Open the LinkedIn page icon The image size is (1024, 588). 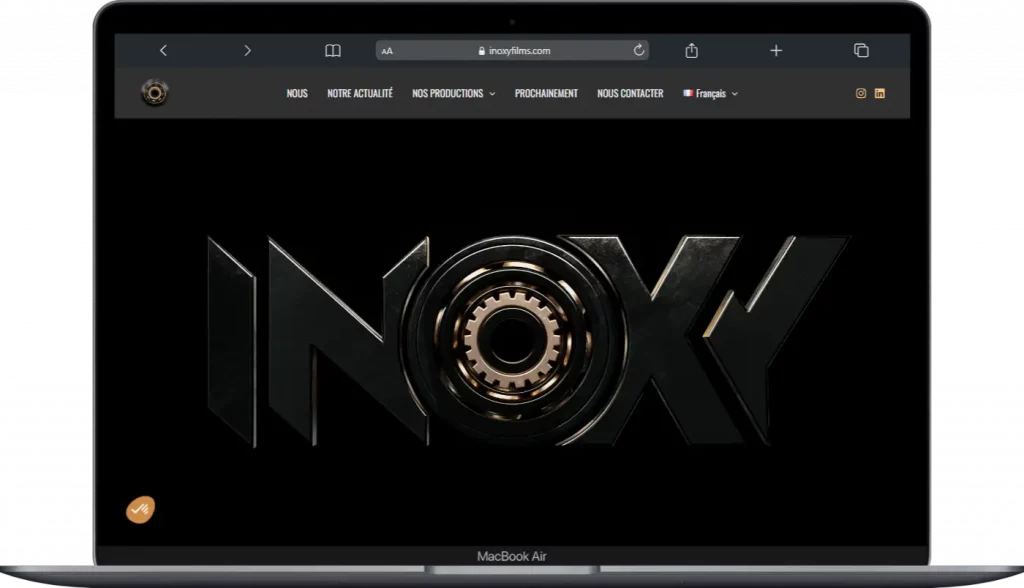coord(880,93)
